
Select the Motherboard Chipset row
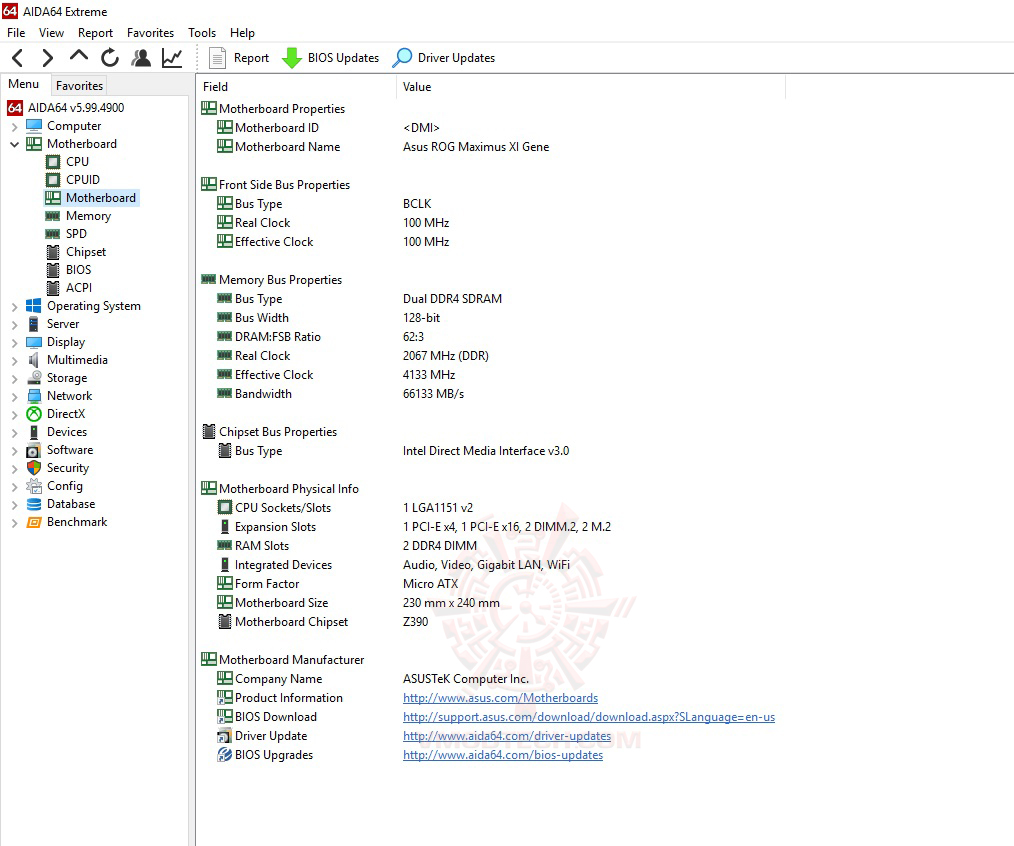[493, 622]
